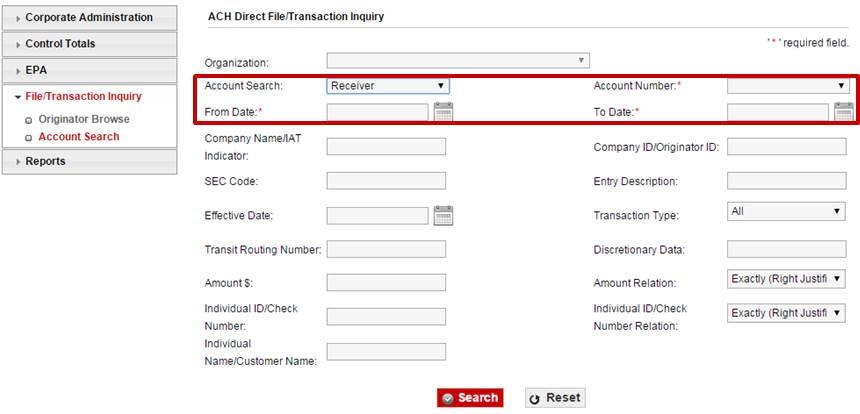This screenshot has width=860, height=414.
Task: Click the red Search button
Action: pos(470,398)
